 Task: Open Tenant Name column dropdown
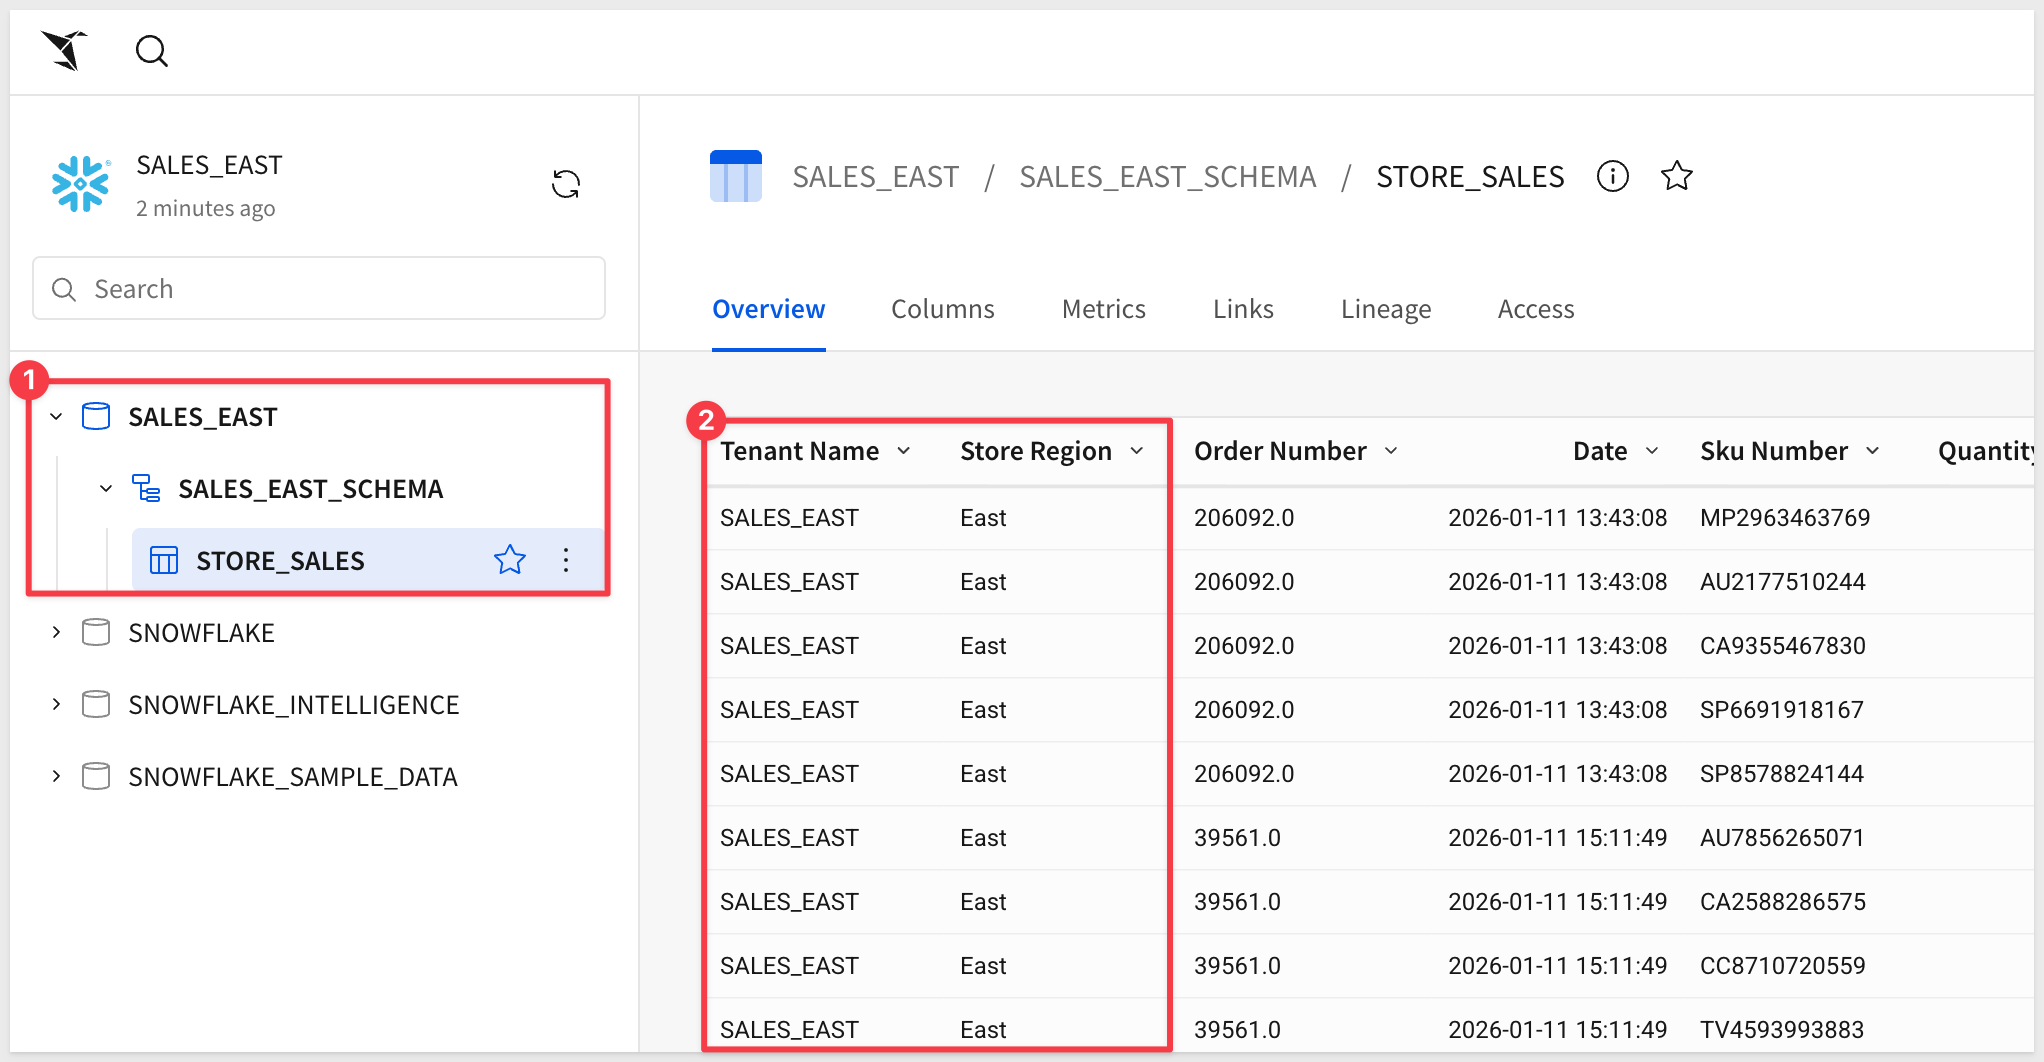tap(904, 451)
